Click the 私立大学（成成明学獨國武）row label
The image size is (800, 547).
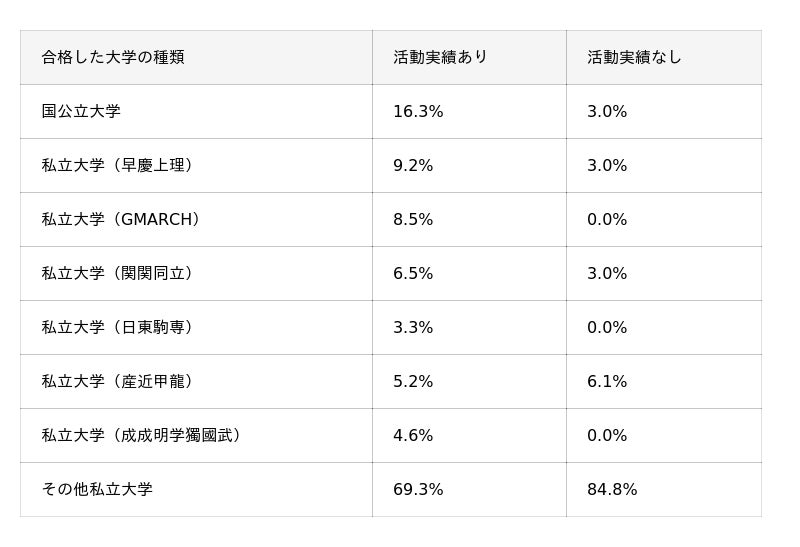tap(141, 435)
